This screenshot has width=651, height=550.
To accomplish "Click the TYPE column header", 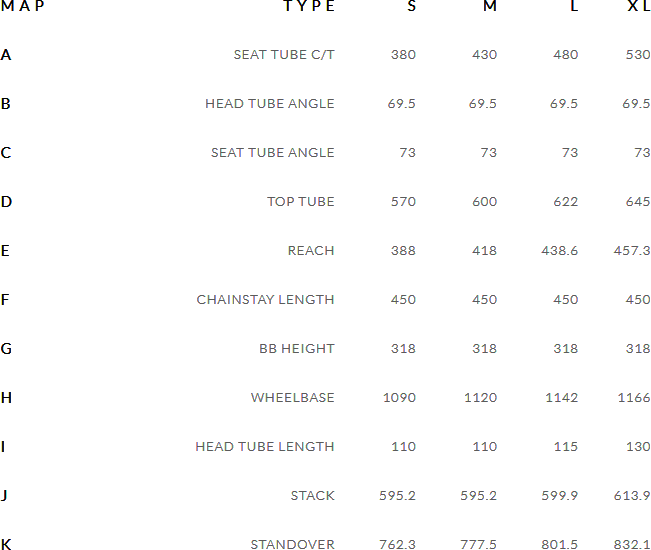I will (x=309, y=6).
